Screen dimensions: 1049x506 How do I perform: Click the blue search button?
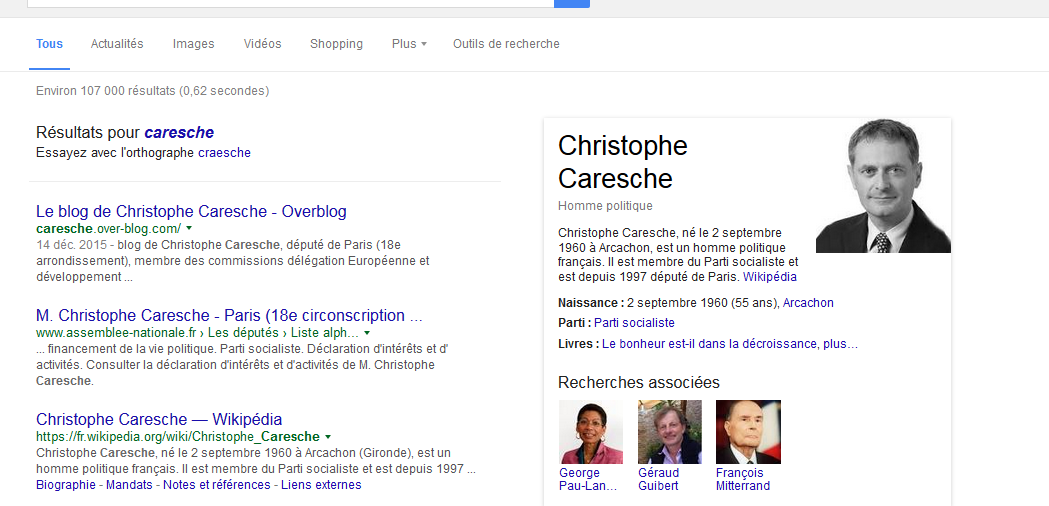[x=572, y=3]
